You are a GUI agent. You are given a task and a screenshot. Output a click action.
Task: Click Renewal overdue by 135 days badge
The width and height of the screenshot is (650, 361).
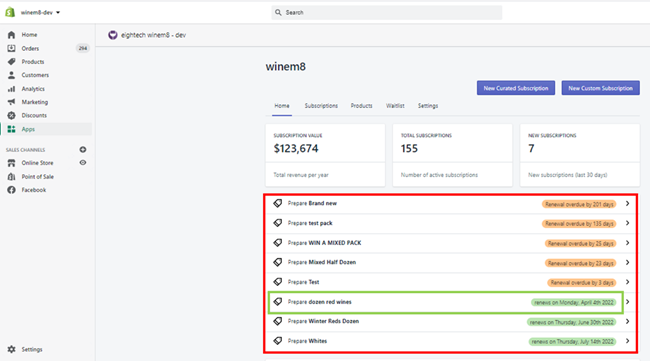click(x=579, y=224)
